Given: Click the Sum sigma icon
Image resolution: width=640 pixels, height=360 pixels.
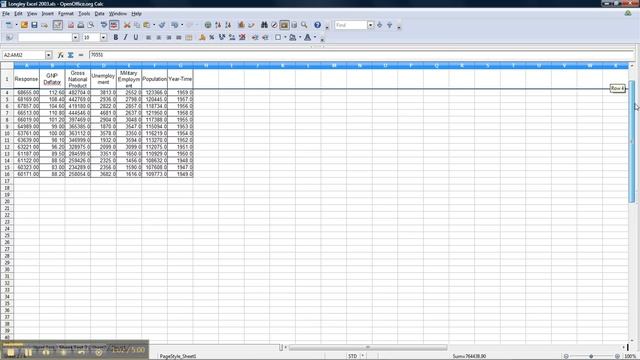Looking at the screenshot, I should click(71, 55).
